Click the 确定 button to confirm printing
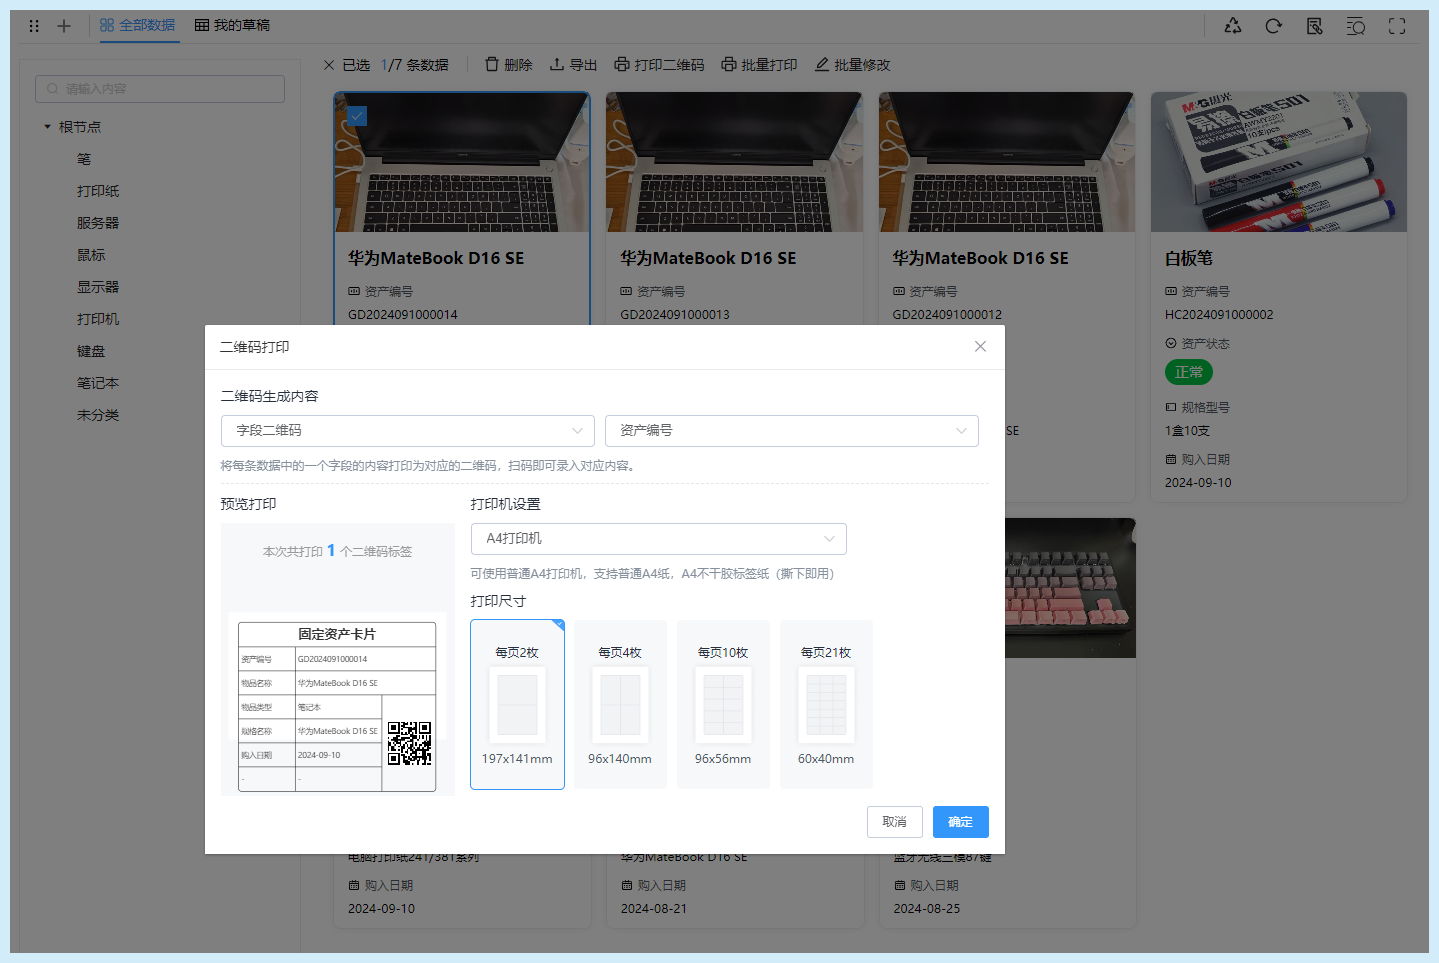The width and height of the screenshot is (1439, 963). pyautogui.click(x=960, y=822)
